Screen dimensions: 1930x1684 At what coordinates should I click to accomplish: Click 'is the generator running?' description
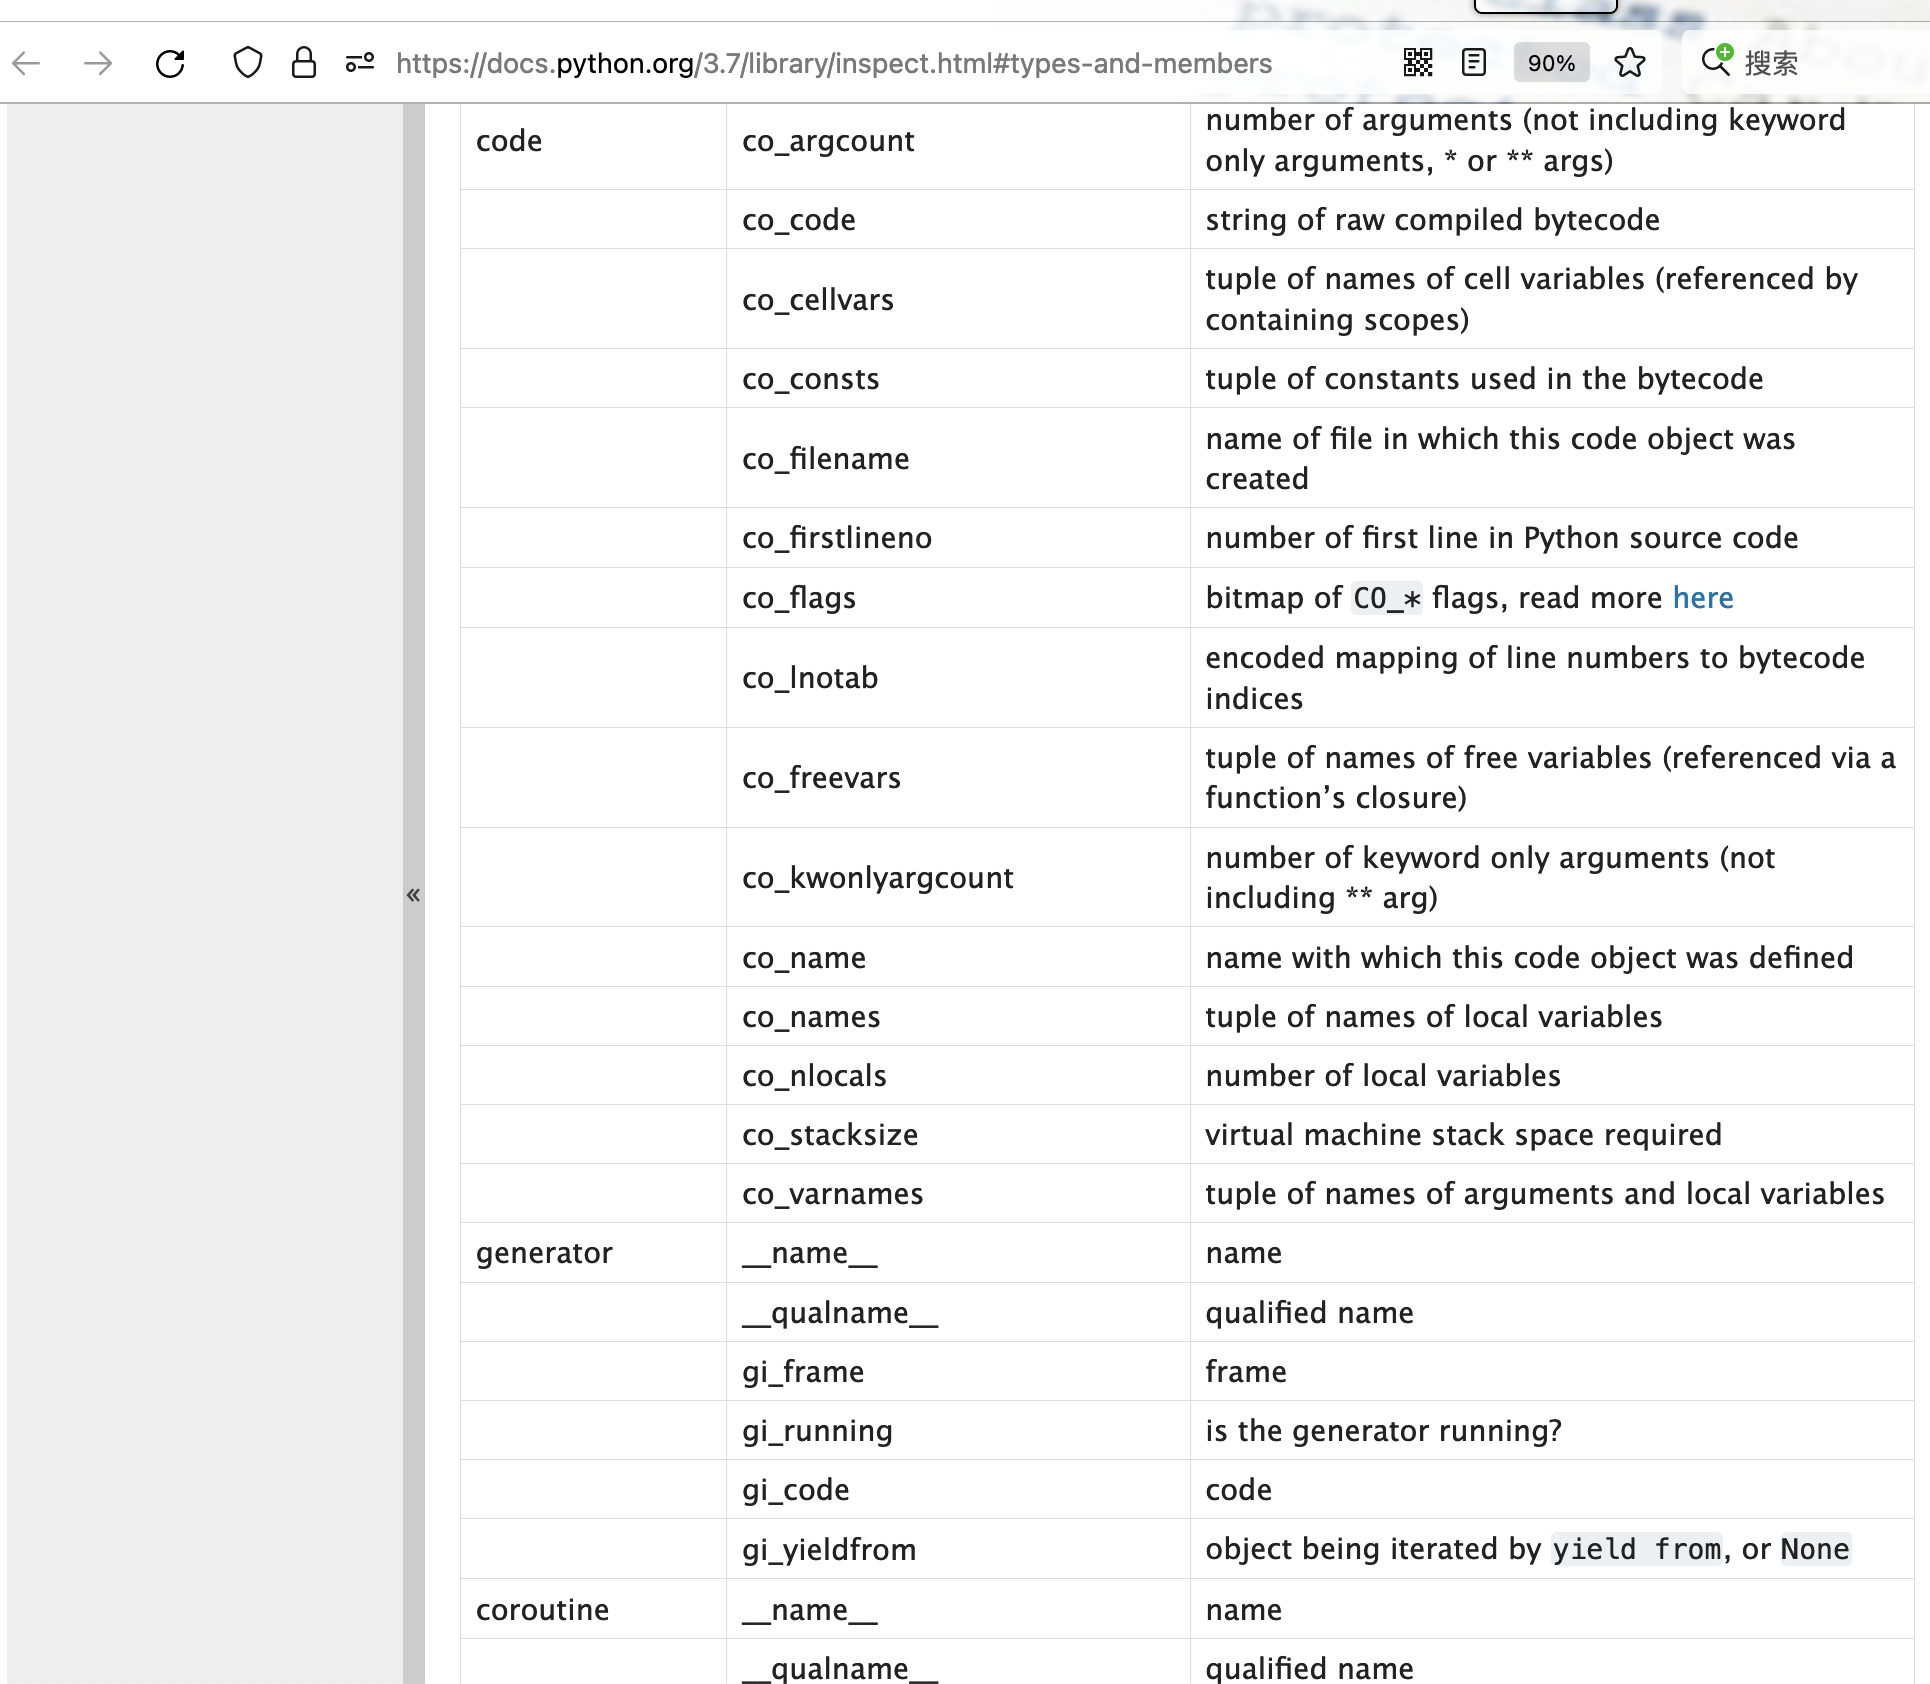[1384, 1431]
